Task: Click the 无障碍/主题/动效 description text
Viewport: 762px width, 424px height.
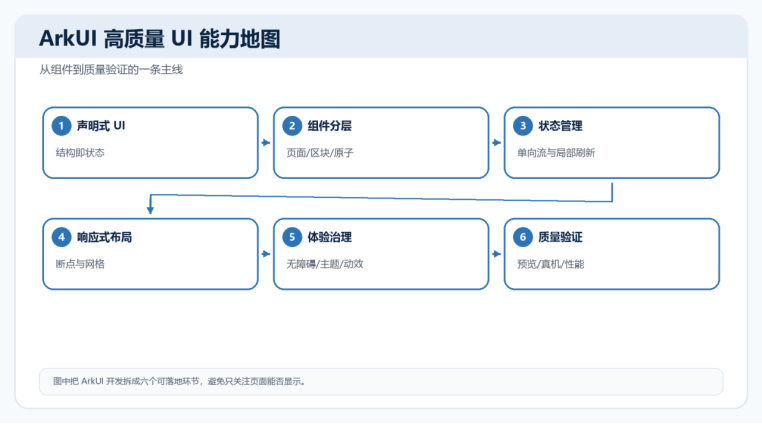Action: point(325,264)
